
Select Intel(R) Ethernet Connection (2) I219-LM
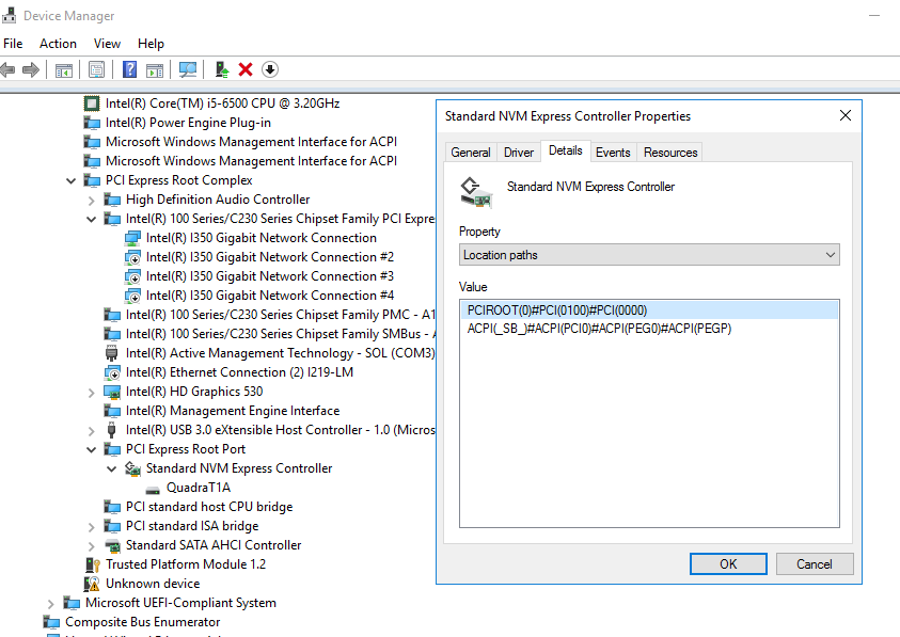239,372
